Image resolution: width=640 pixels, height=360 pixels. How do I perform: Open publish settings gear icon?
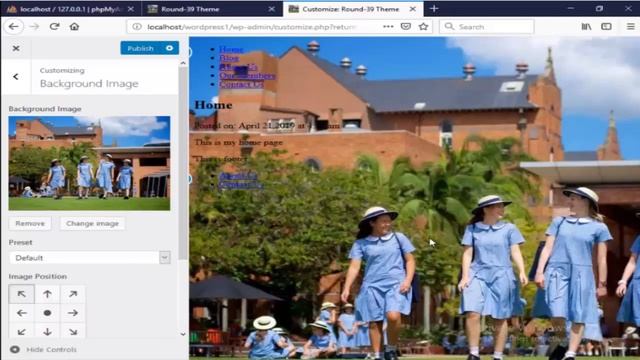[x=169, y=48]
